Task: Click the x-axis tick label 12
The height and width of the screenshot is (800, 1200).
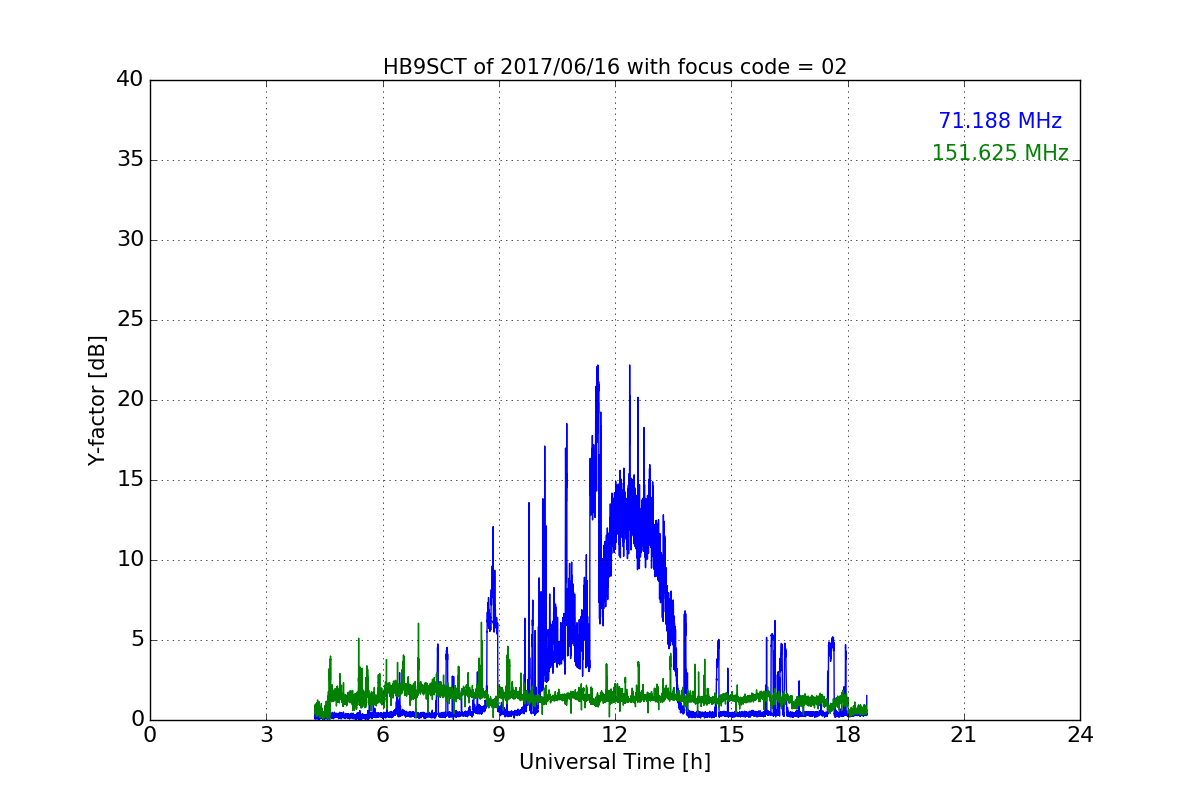Action: coord(615,735)
